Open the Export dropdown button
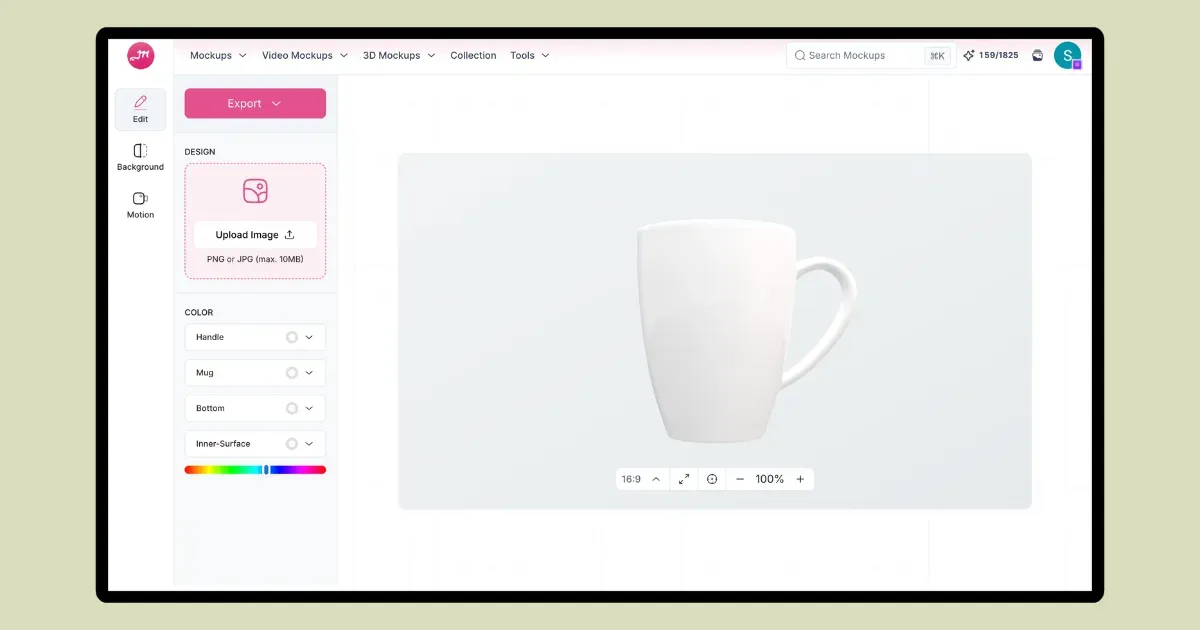Viewport: 1200px width, 630px height. (x=255, y=103)
